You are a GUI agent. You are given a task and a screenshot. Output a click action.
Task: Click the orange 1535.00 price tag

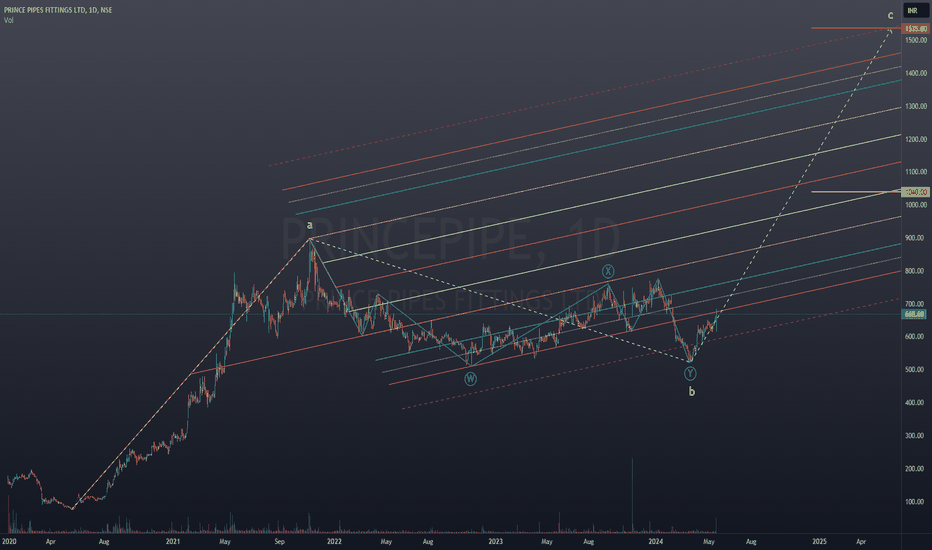pyautogui.click(x=915, y=29)
